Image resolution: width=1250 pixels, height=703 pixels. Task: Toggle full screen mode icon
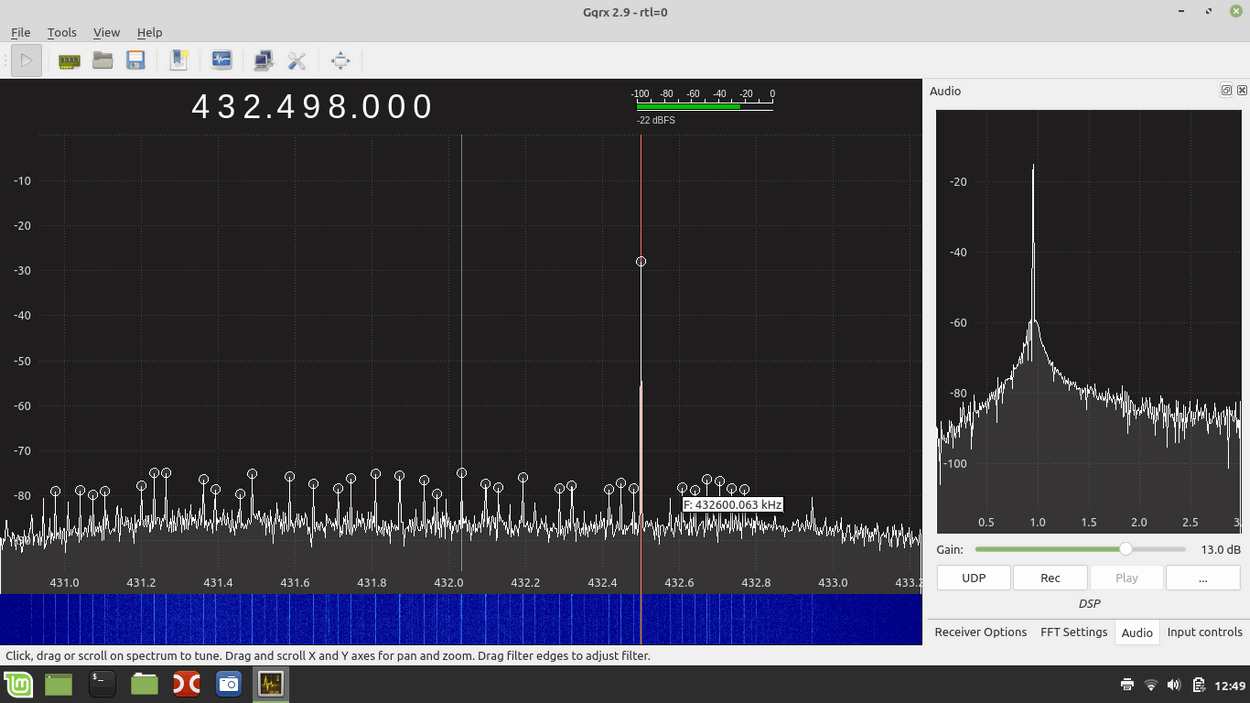pyautogui.click(x=340, y=60)
